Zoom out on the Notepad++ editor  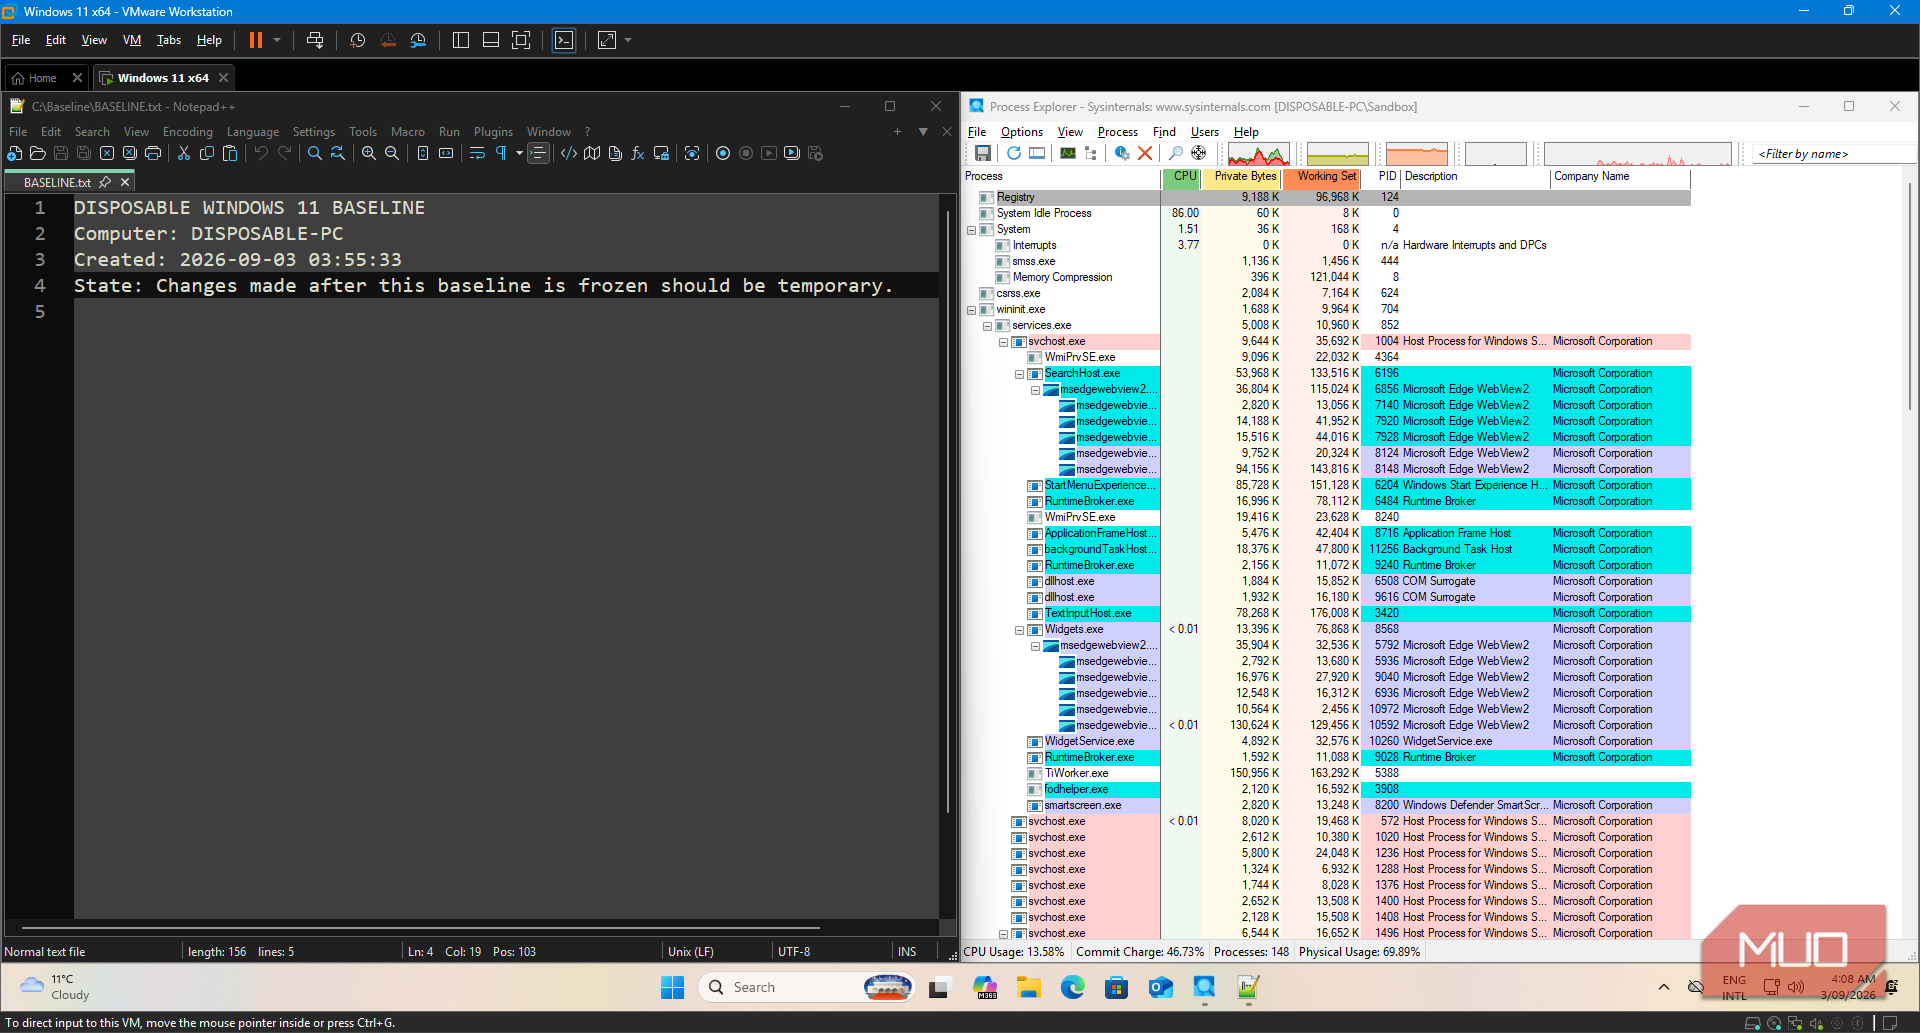click(392, 153)
